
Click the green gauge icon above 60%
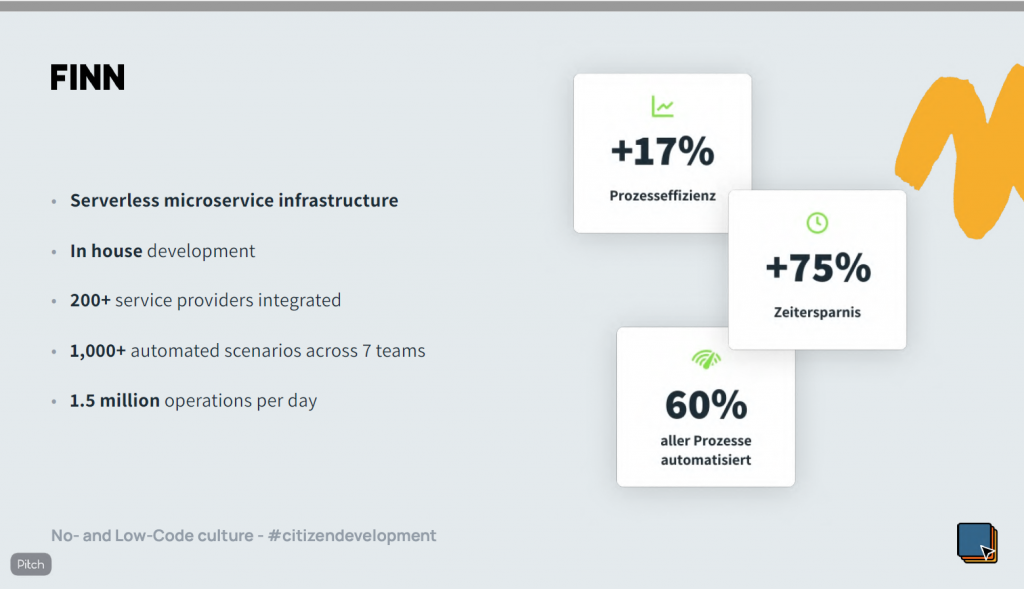[x=706, y=358]
